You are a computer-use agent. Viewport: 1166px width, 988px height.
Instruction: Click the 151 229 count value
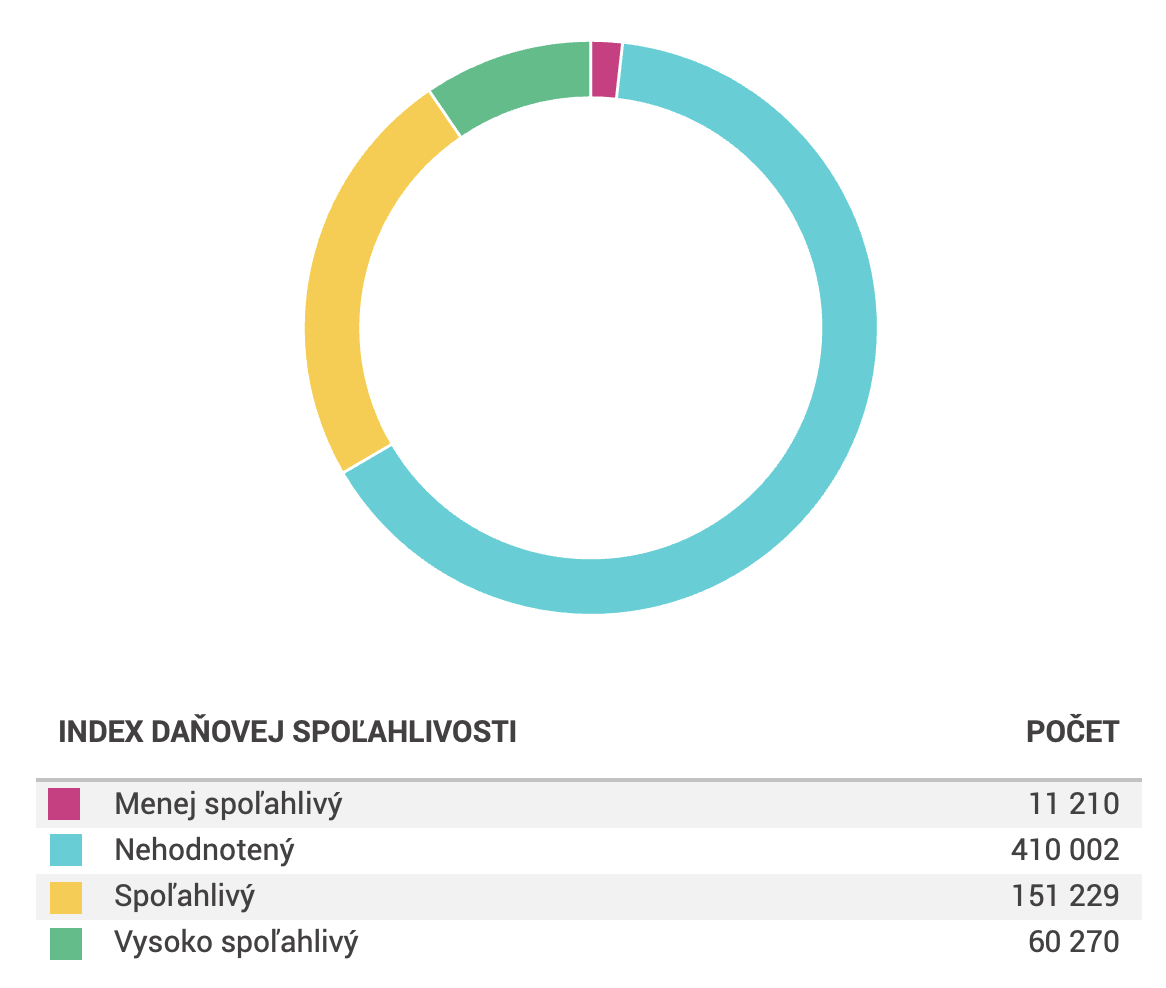(x=1066, y=897)
